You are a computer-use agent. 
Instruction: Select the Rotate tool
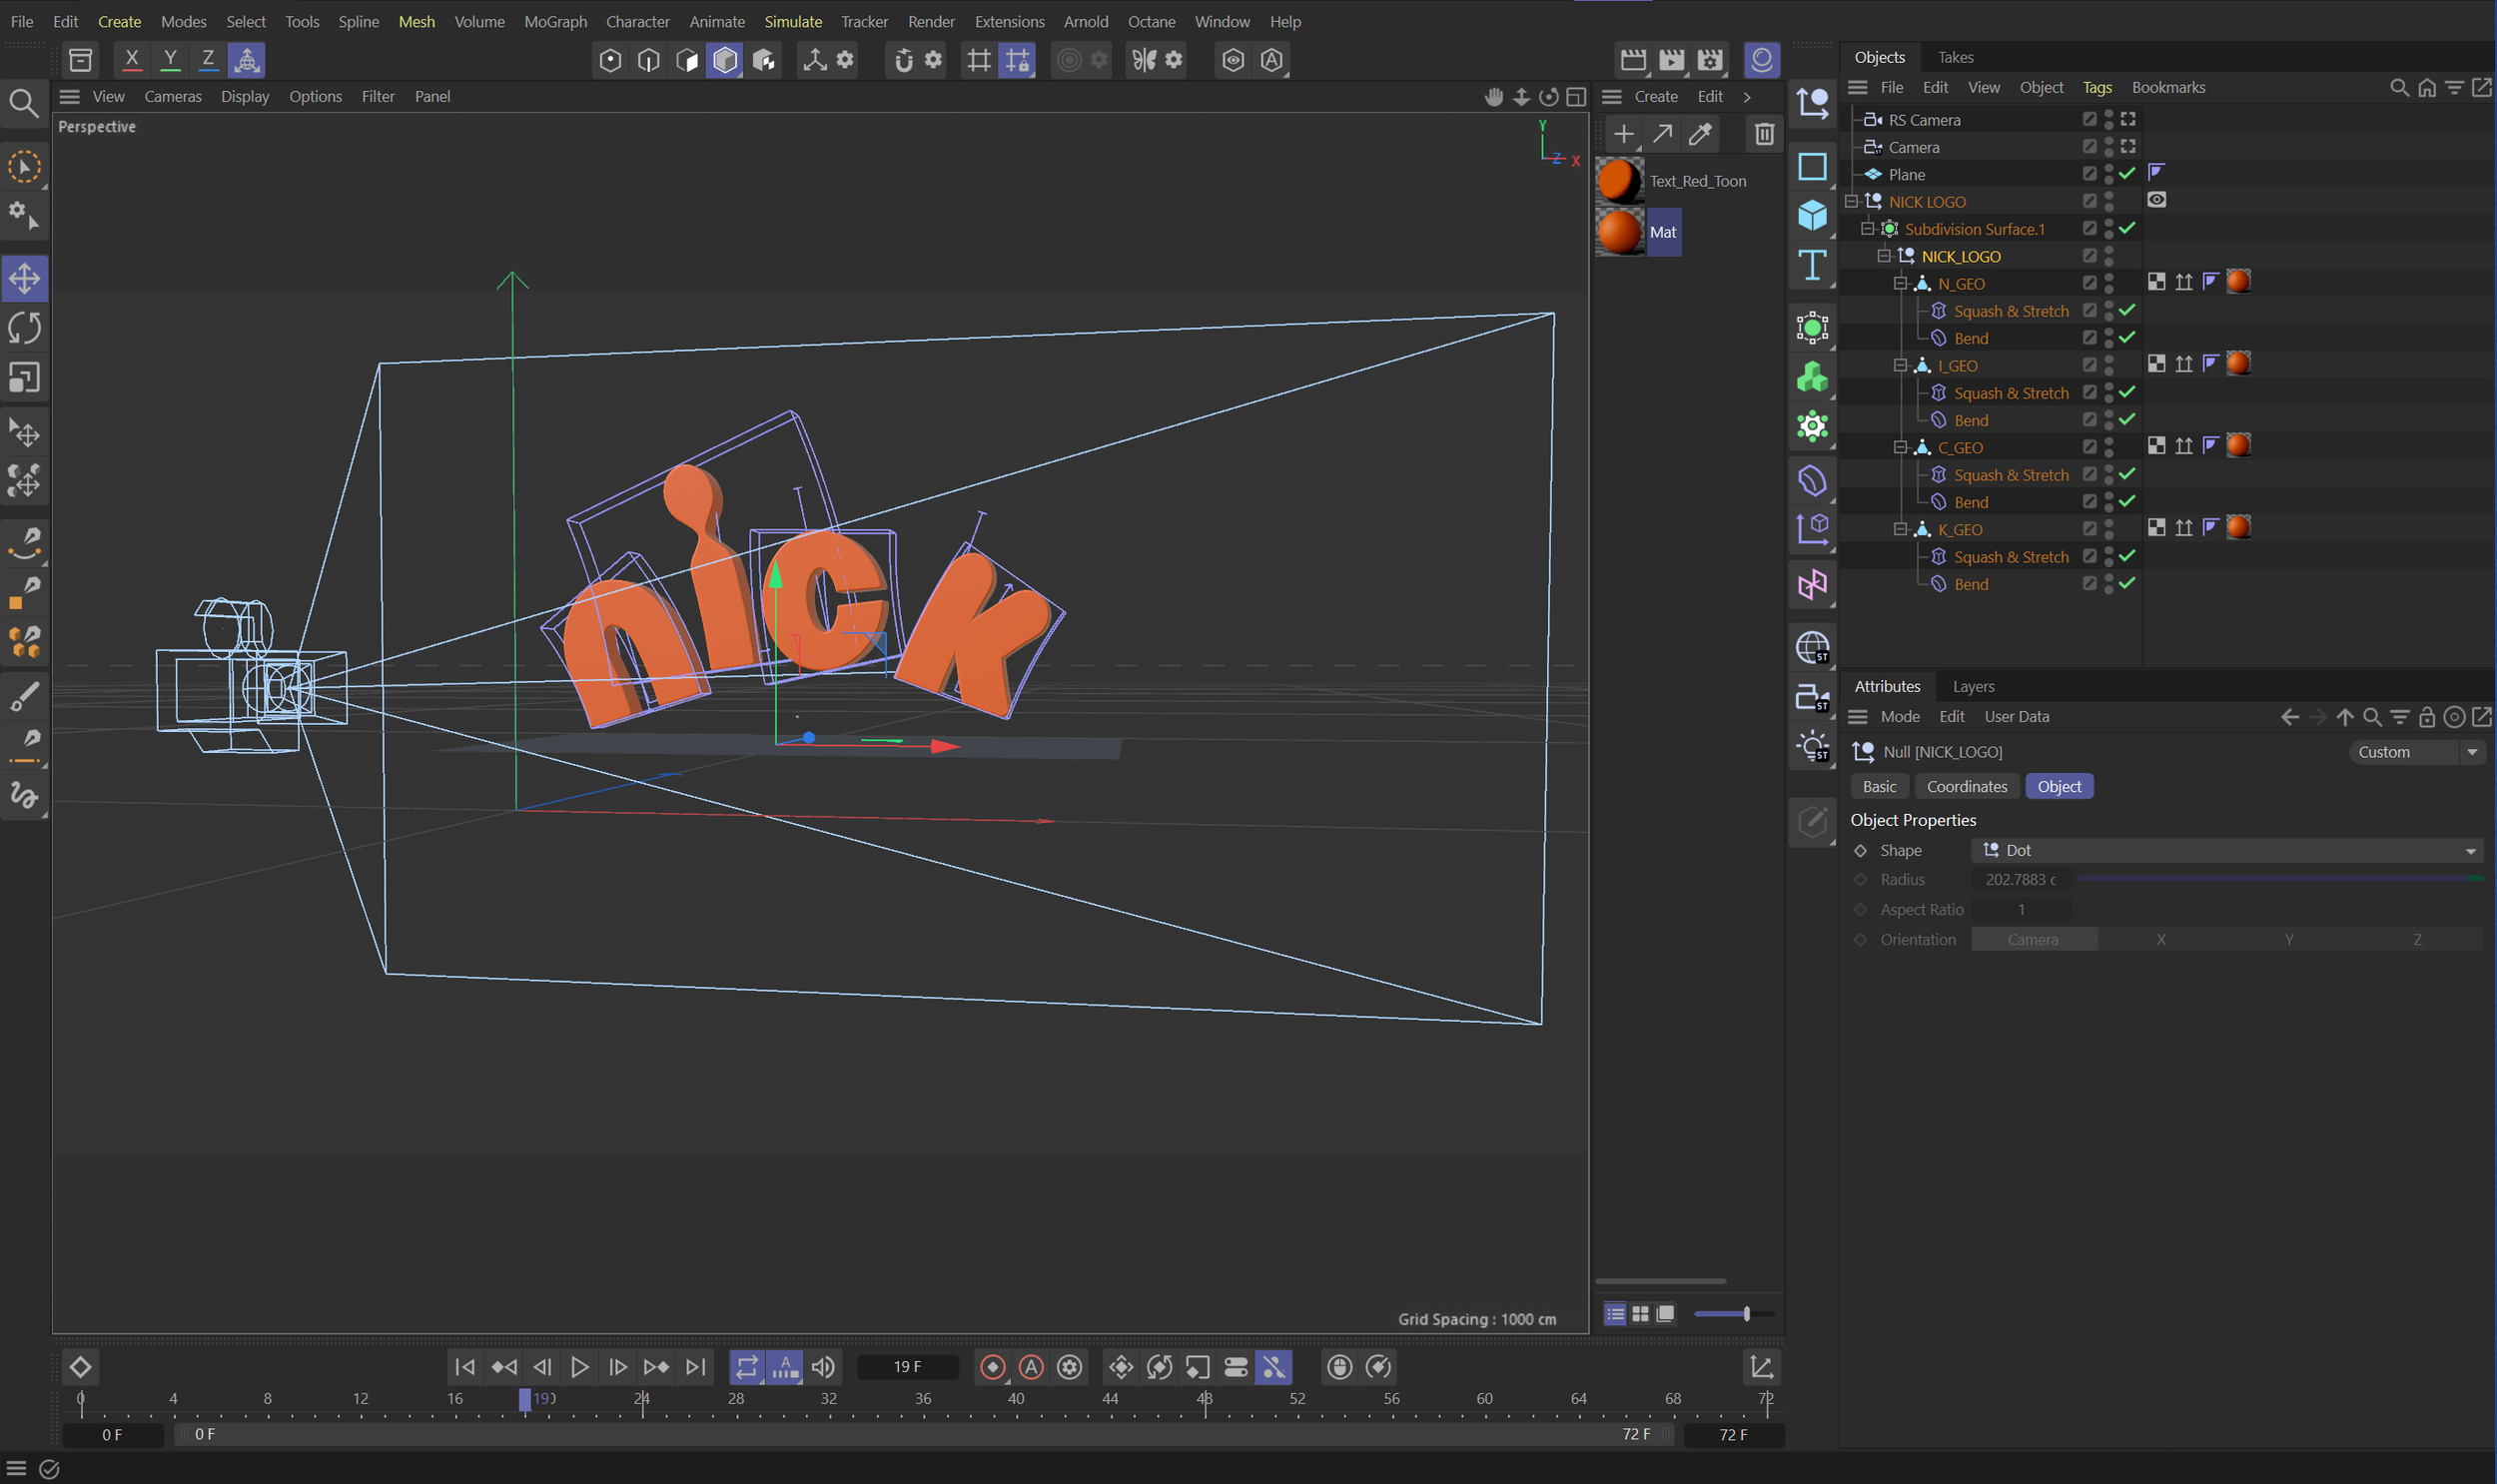(25, 328)
